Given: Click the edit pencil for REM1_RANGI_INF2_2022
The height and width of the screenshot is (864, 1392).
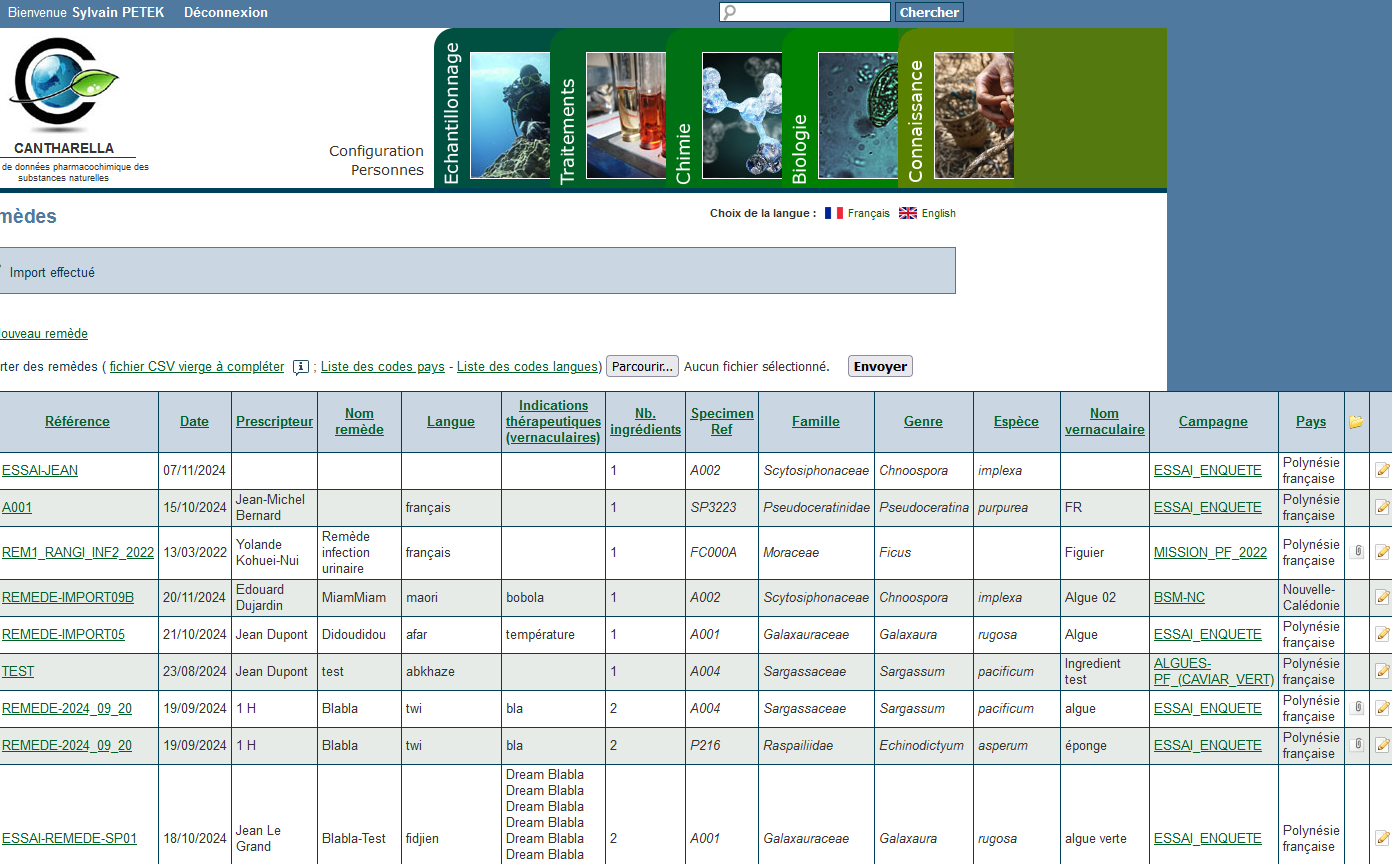Looking at the screenshot, I should click(x=1383, y=552).
